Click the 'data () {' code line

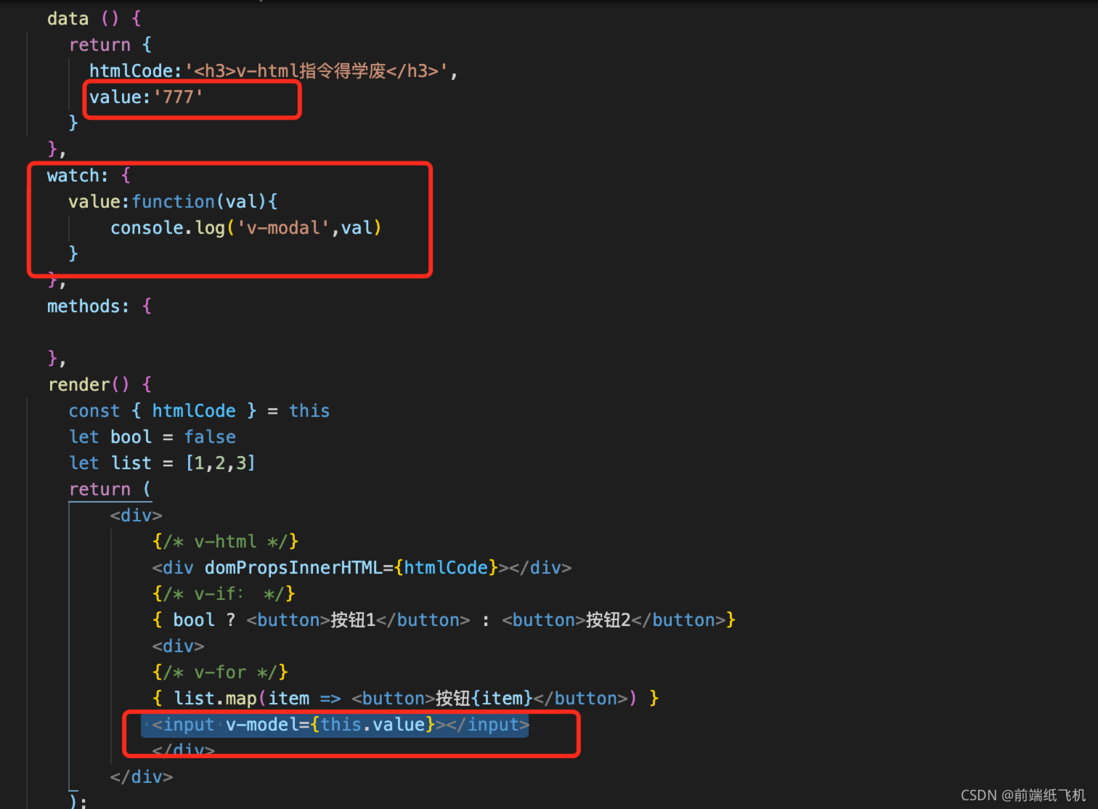[94, 18]
